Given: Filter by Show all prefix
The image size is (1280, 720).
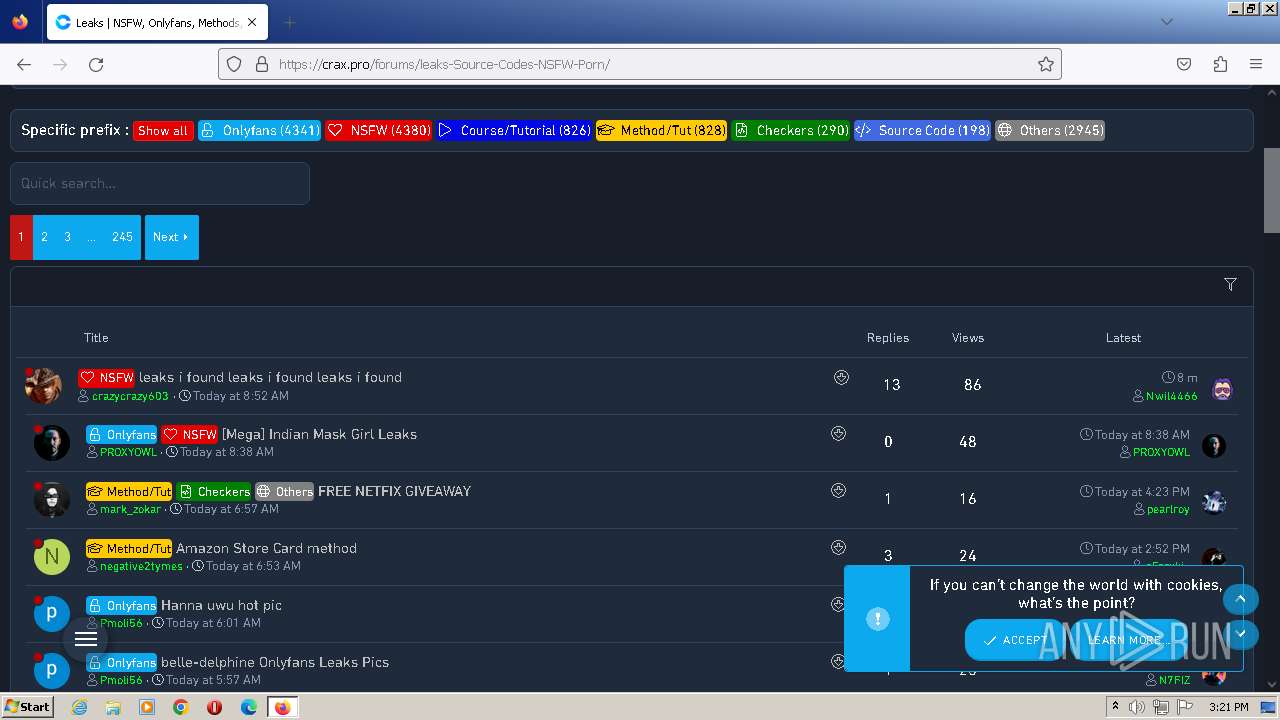Looking at the screenshot, I should (x=163, y=130).
